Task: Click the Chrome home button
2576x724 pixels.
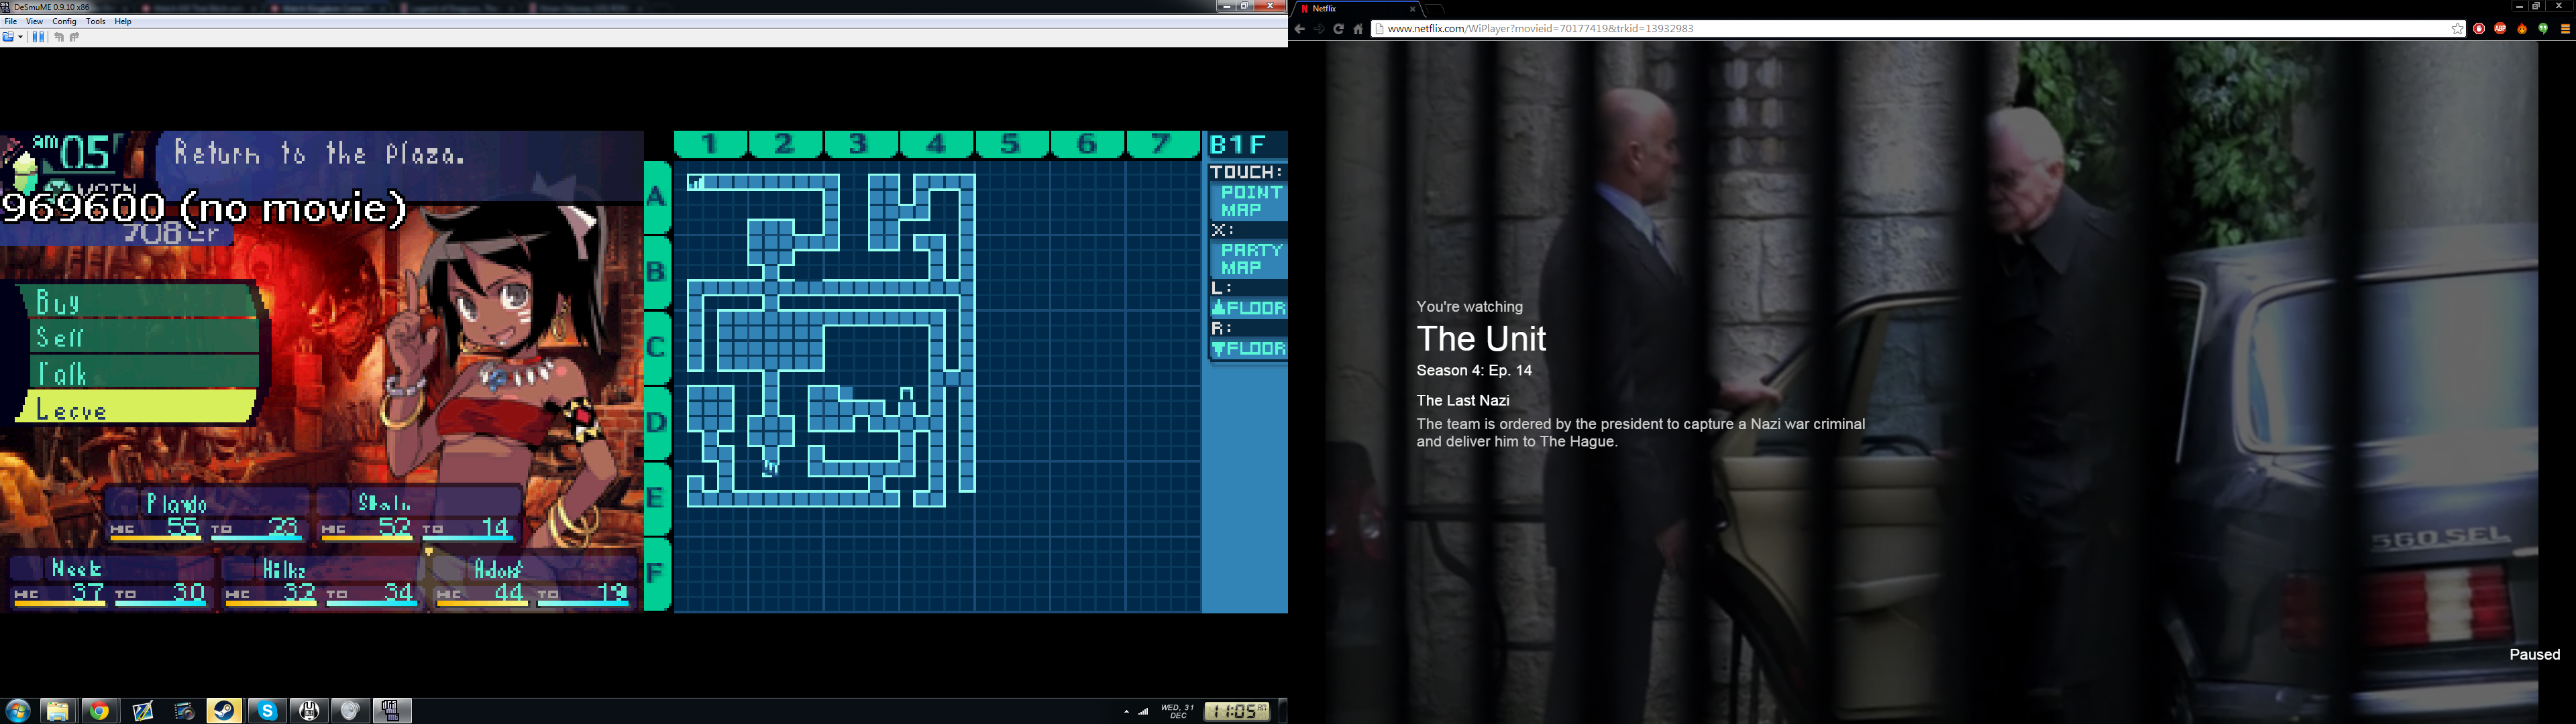Action: pyautogui.click(x=1358, y=29)
